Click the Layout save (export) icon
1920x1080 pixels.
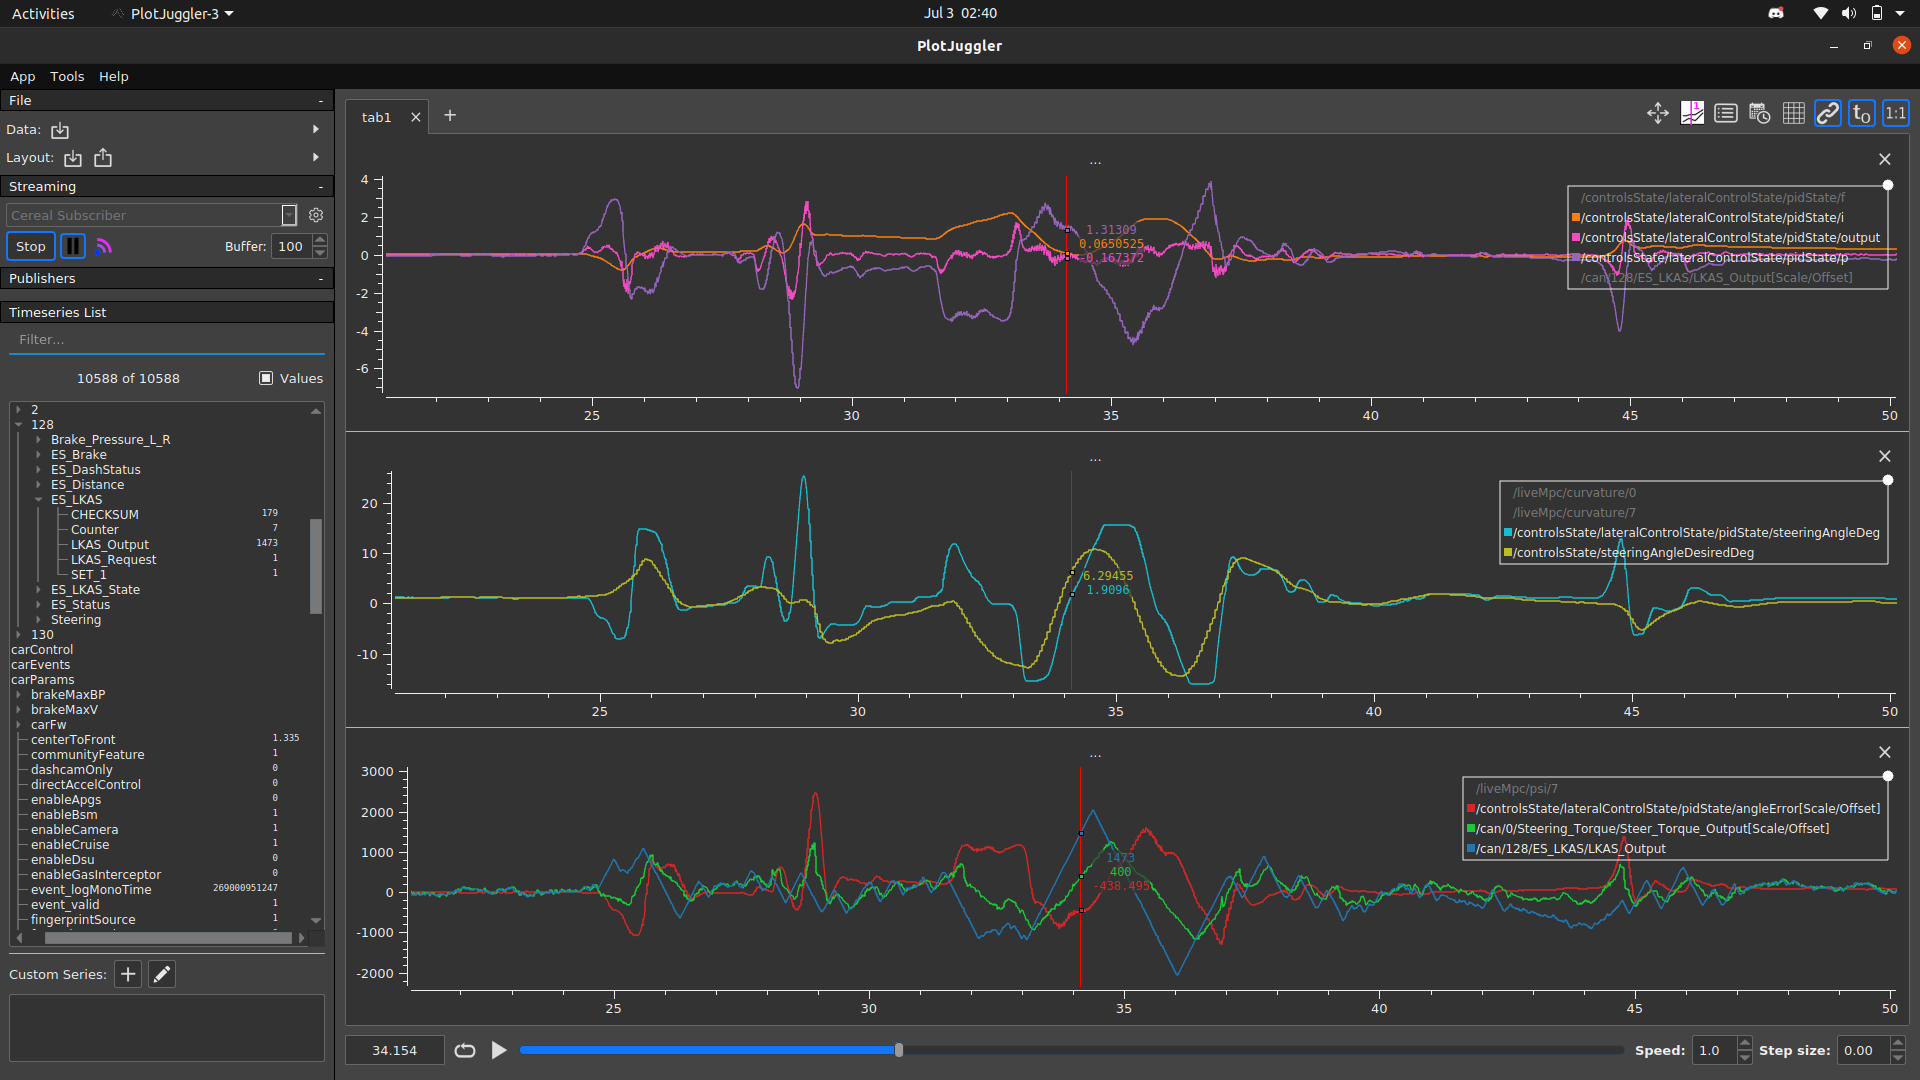tap(103, 158)
